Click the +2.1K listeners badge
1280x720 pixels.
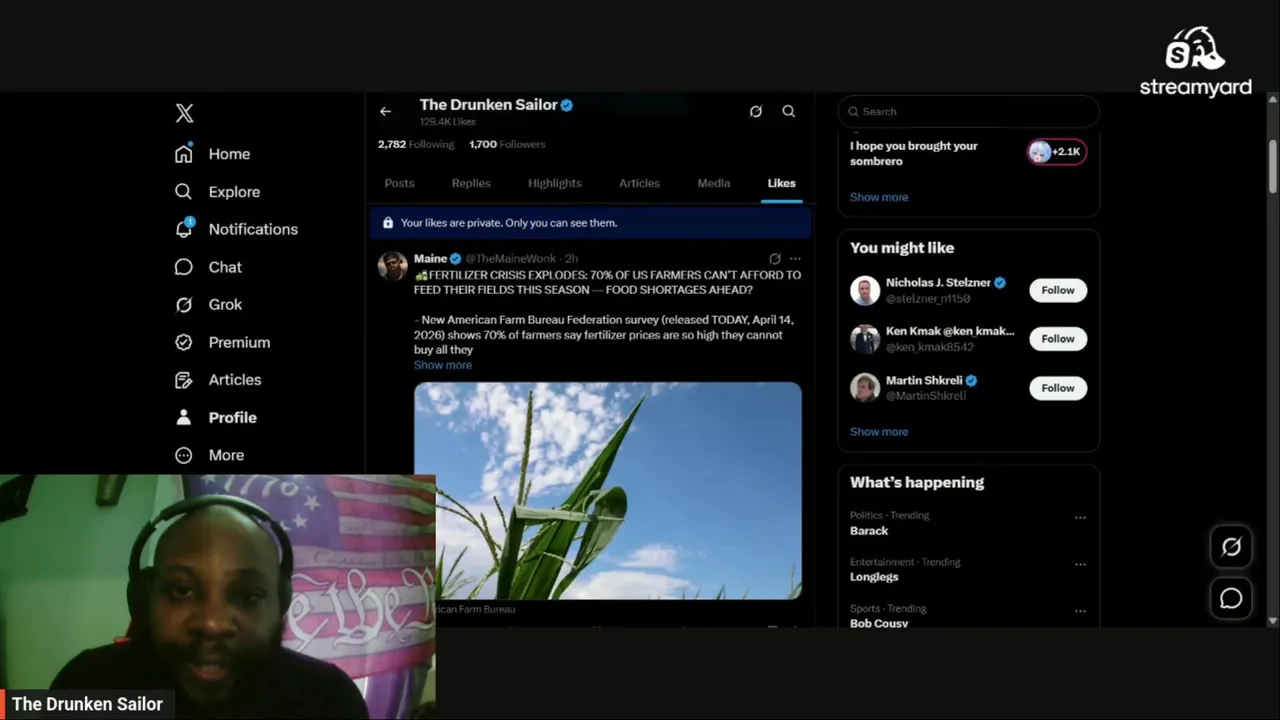1056,152
